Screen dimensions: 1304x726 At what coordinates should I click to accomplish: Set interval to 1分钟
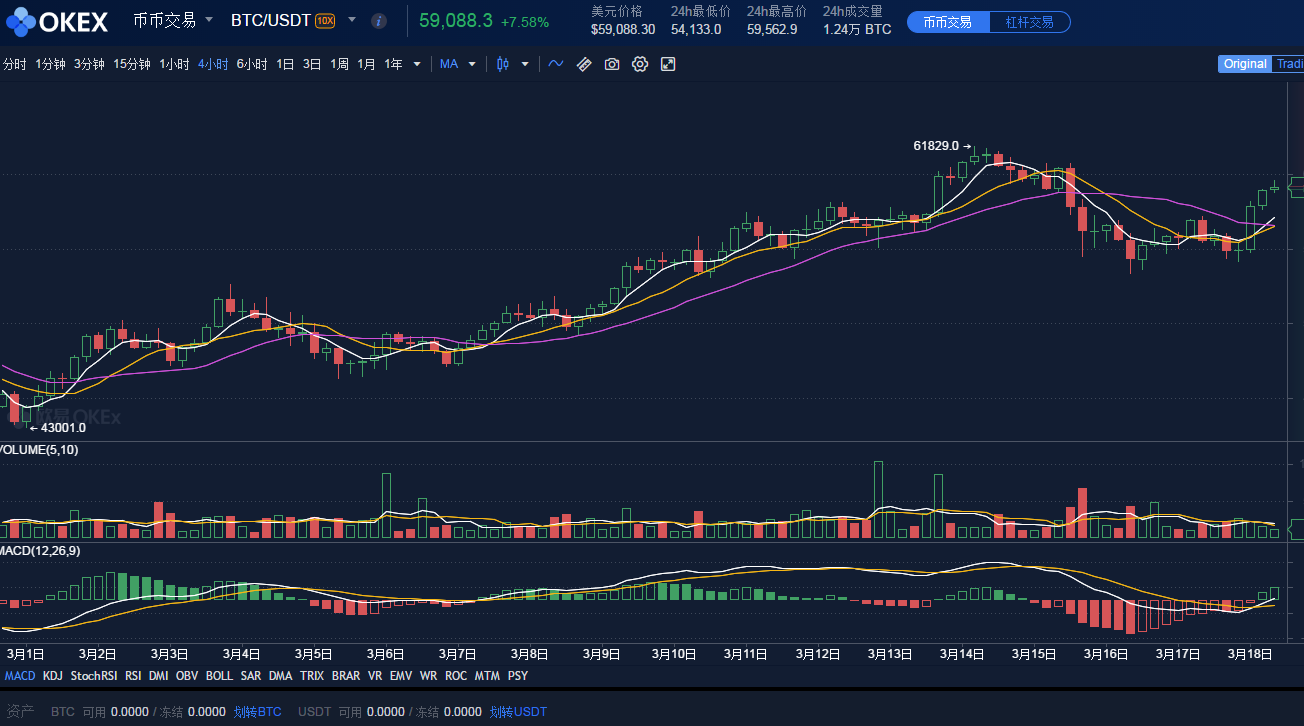click(50, 64)
